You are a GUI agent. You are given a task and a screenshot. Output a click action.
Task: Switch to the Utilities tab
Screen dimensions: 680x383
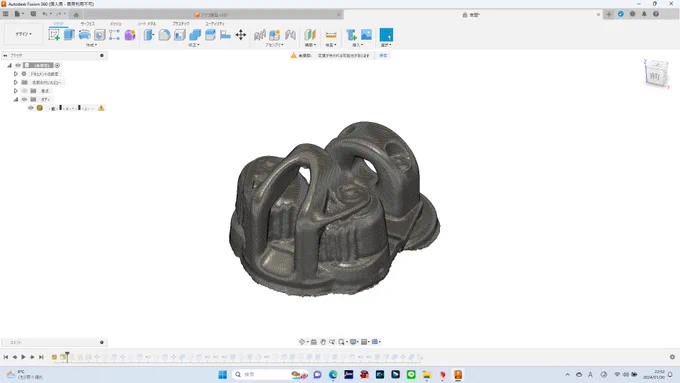point(215,23)
